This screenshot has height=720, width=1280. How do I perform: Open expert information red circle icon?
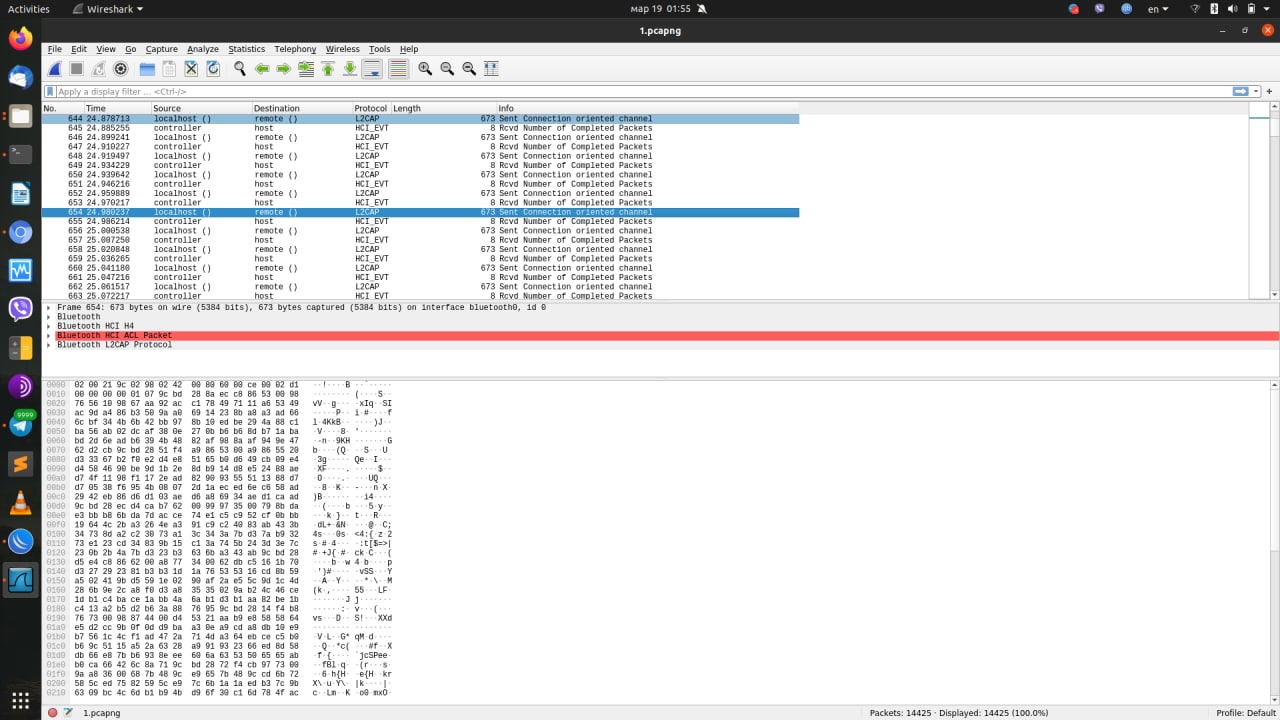(52, 713)
